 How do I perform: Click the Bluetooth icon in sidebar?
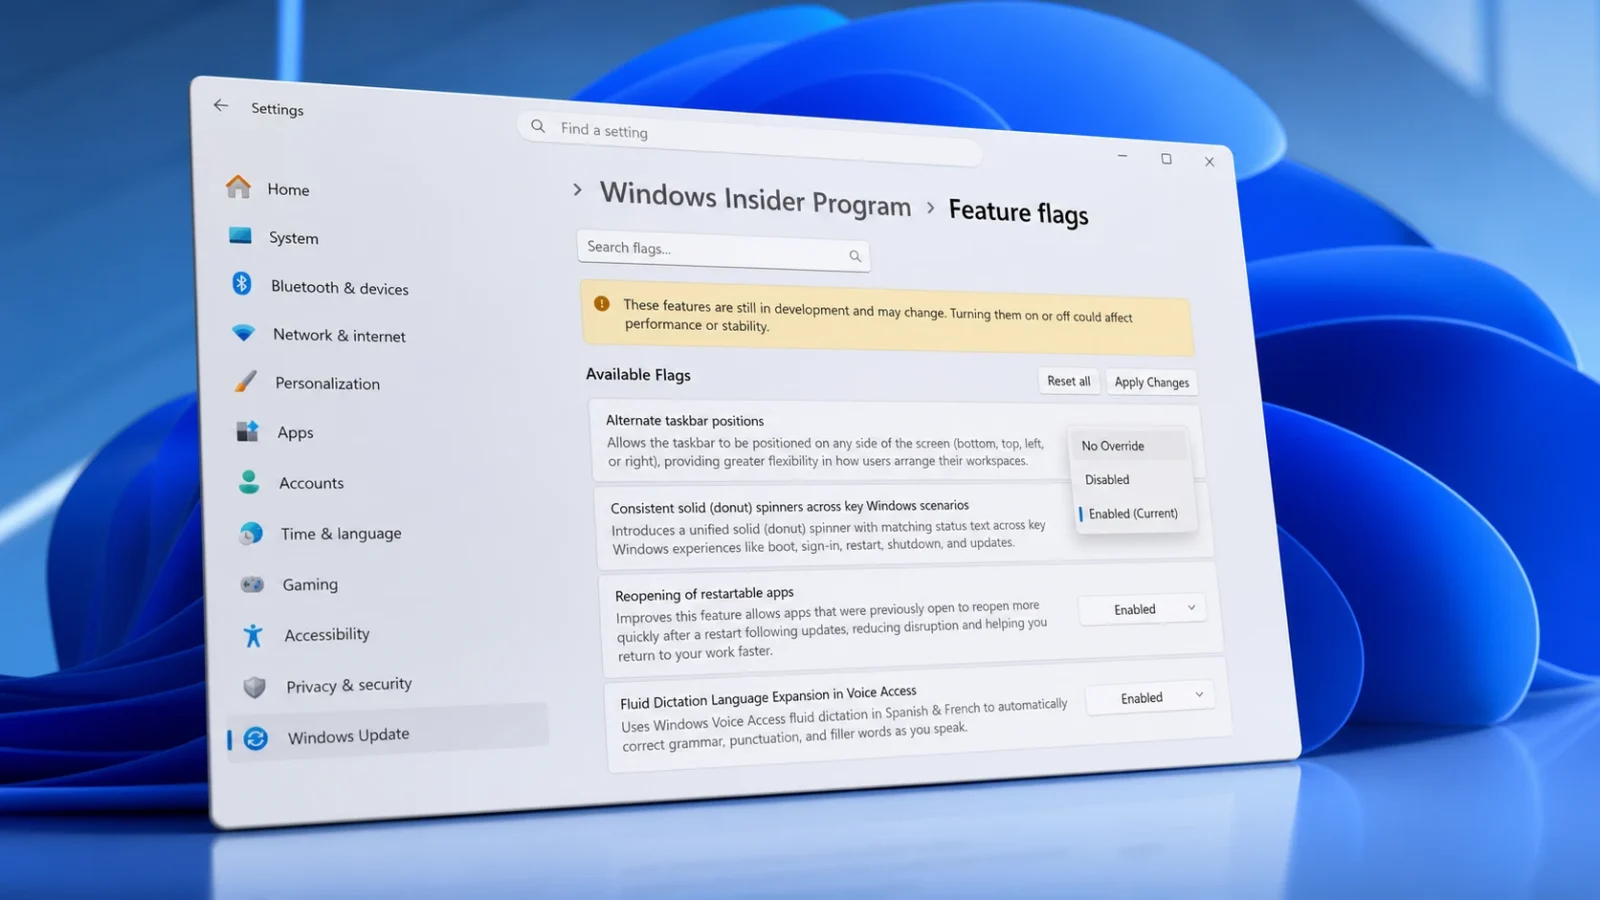[242, 284]
